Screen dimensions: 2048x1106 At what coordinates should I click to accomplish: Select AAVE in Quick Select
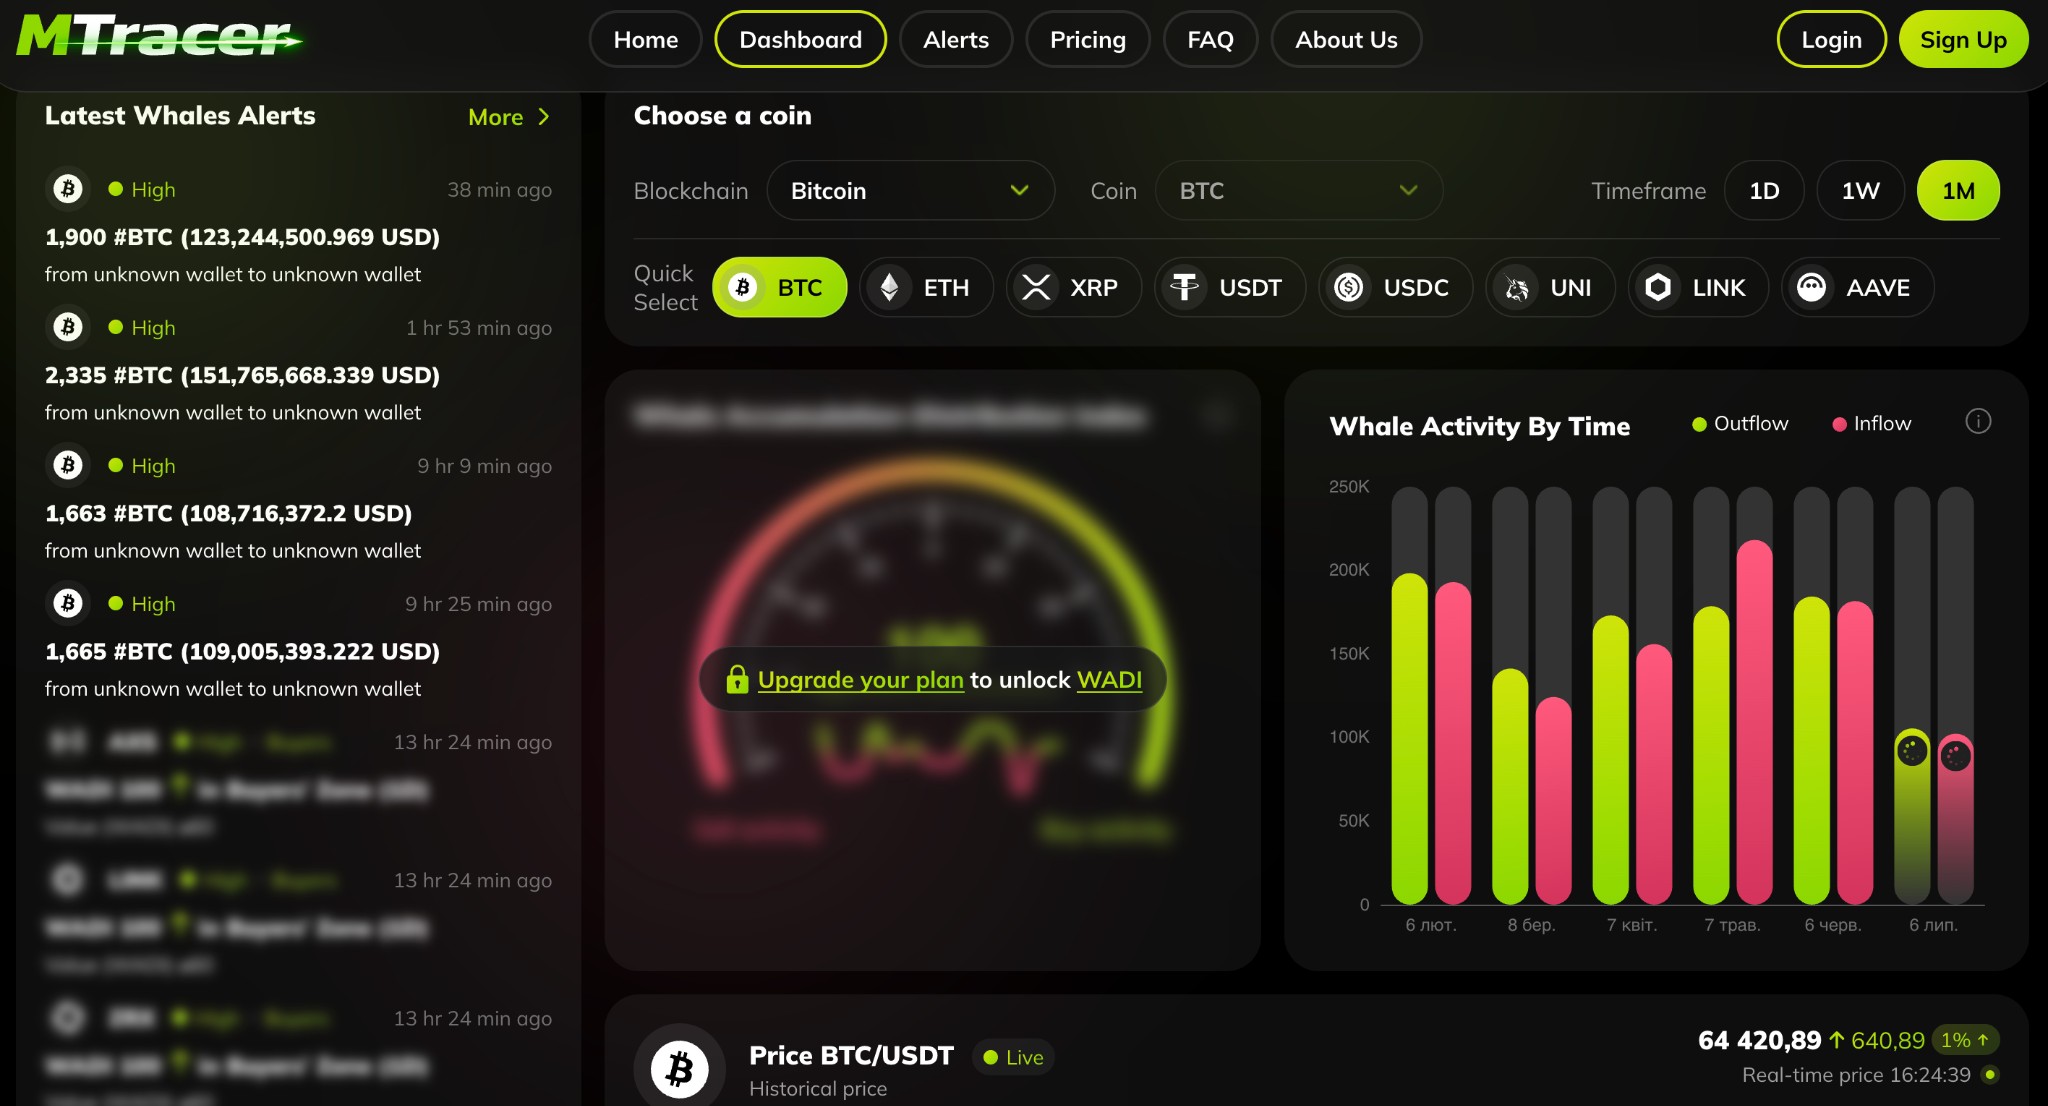coord(1857,288)
